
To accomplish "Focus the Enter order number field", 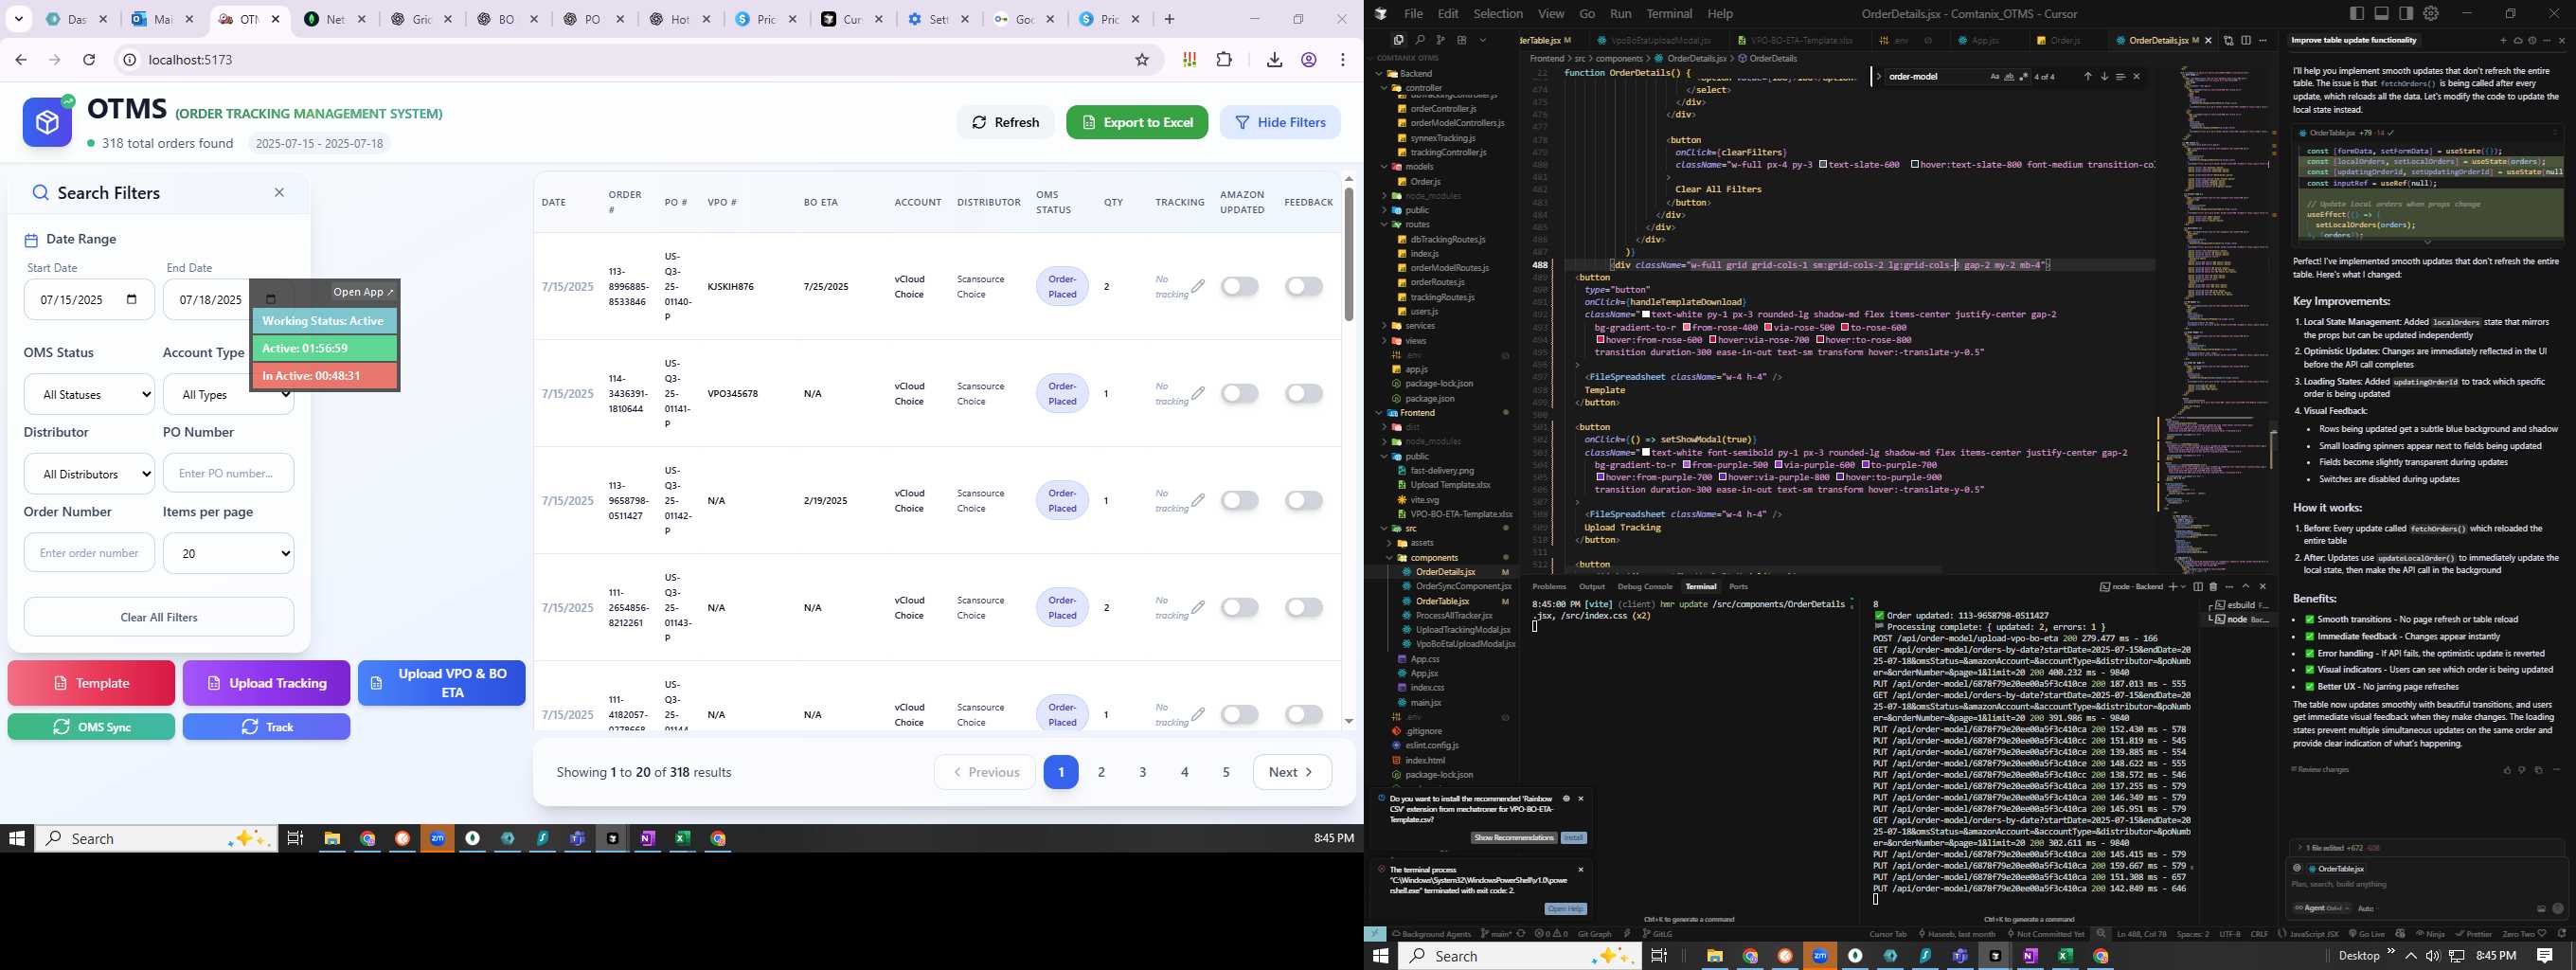I will coord(89,552).
